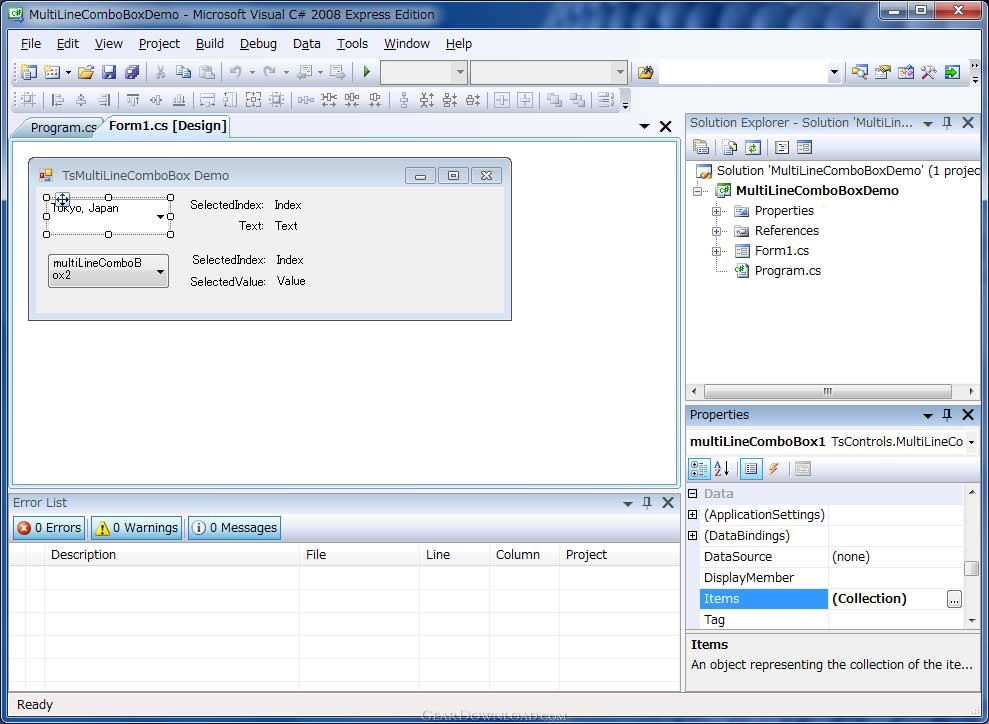Image resolution: width=989 pixels, height=724 pixels.
Task: Click the Cut scissors icon
Action: click(x=160, y=73)
